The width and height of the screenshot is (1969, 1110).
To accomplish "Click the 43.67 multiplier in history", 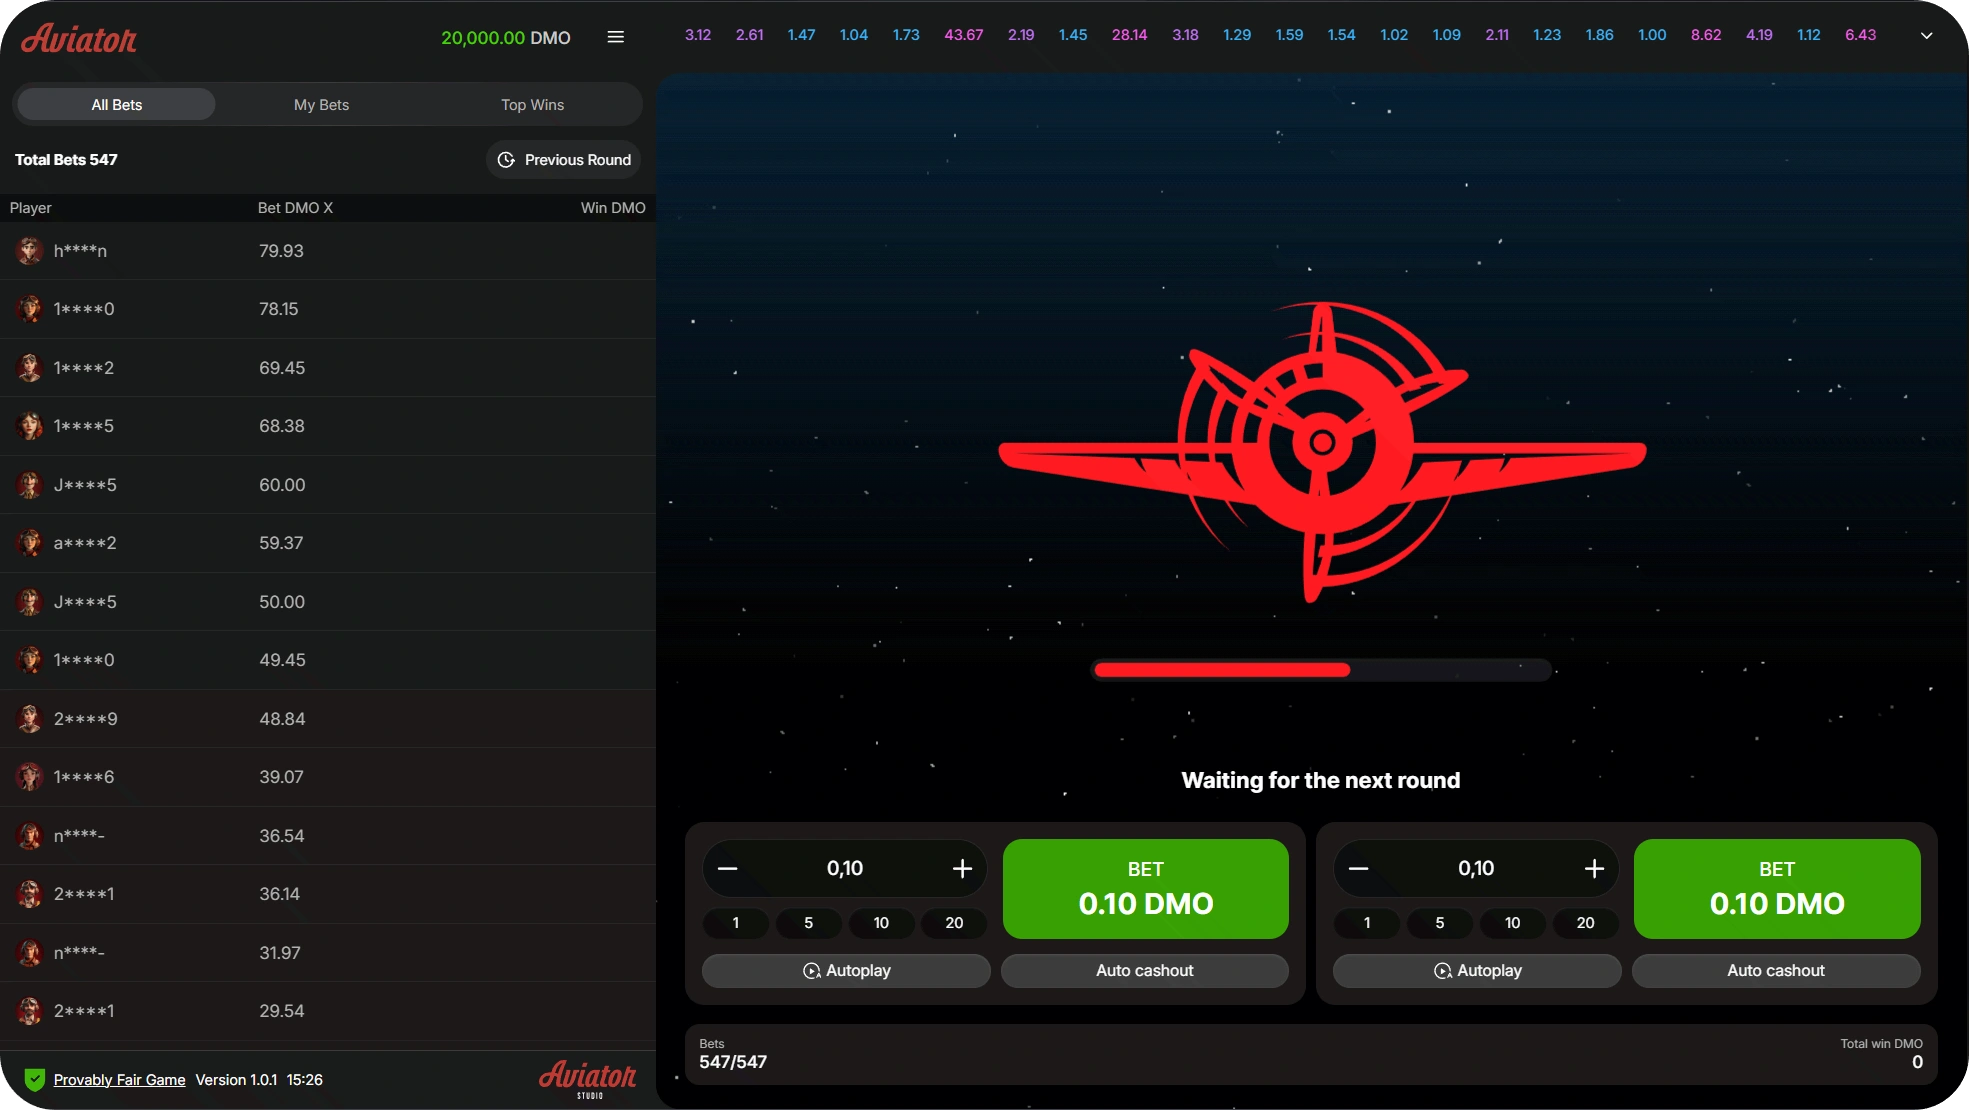I will point(964,35).
